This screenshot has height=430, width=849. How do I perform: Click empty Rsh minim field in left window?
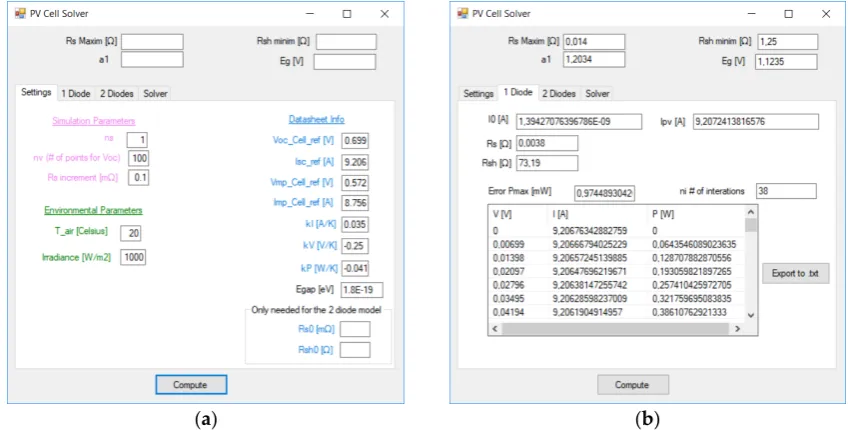346,42
